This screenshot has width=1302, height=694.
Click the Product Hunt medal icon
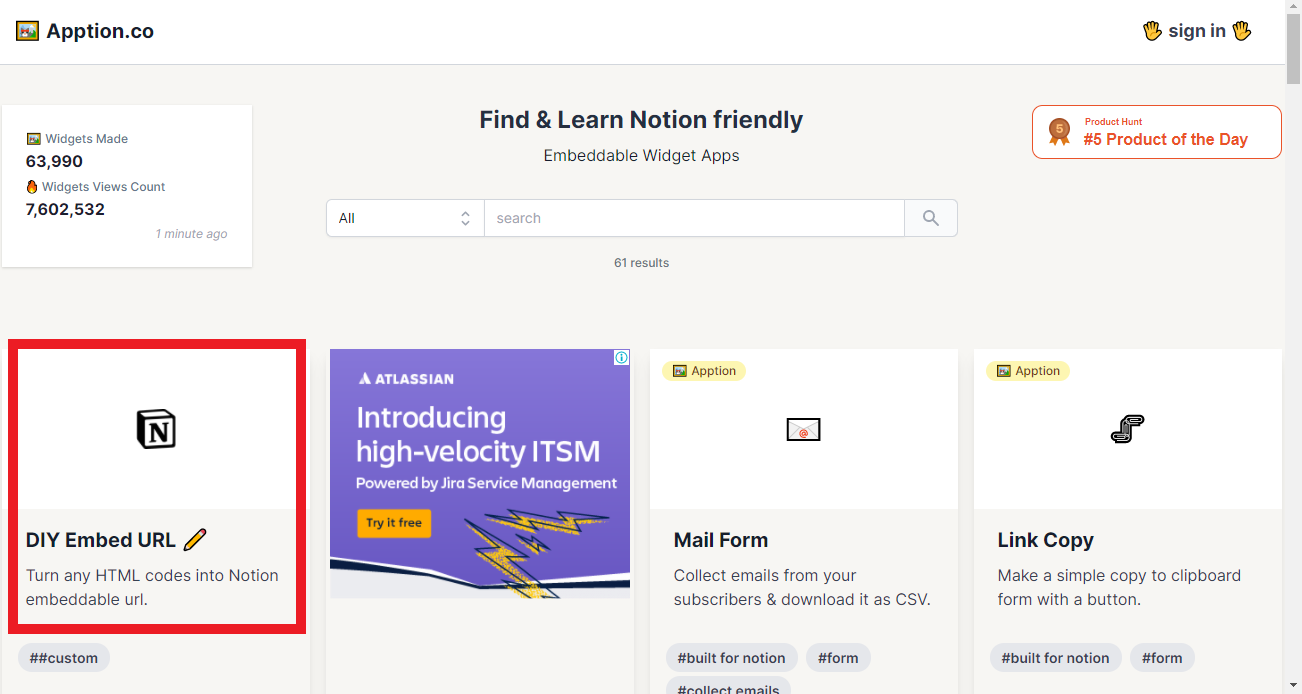[x=1059, y=132]
